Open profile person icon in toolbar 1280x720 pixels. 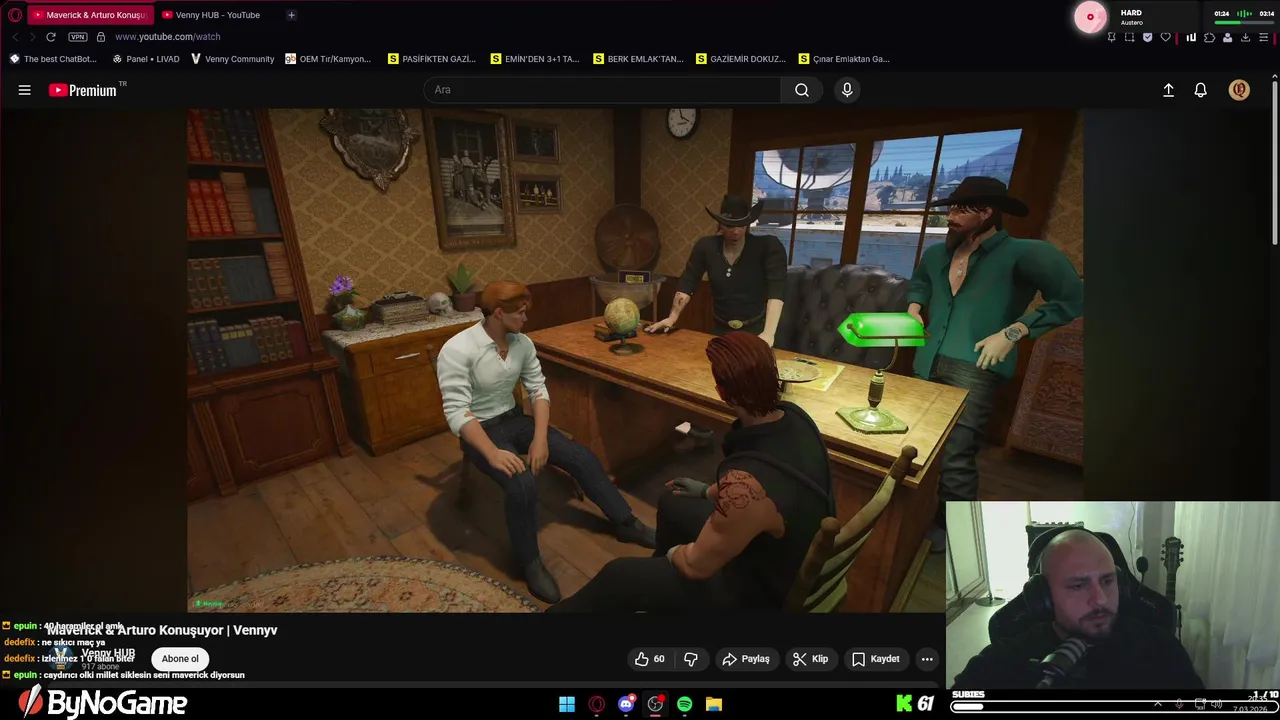(1227, 37)
